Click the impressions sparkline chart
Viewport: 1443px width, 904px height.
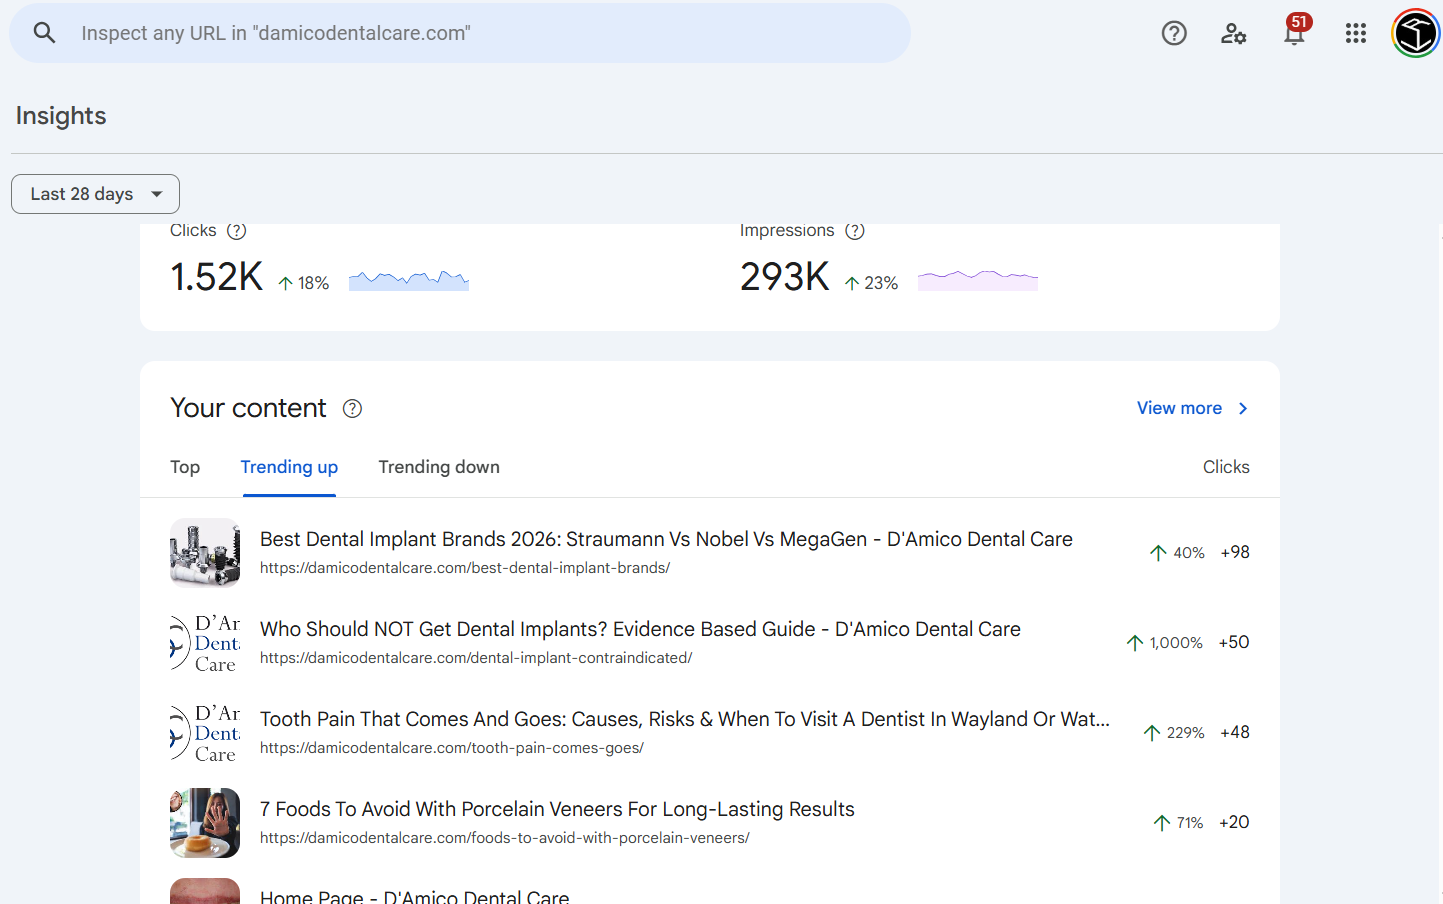(978, 280)
